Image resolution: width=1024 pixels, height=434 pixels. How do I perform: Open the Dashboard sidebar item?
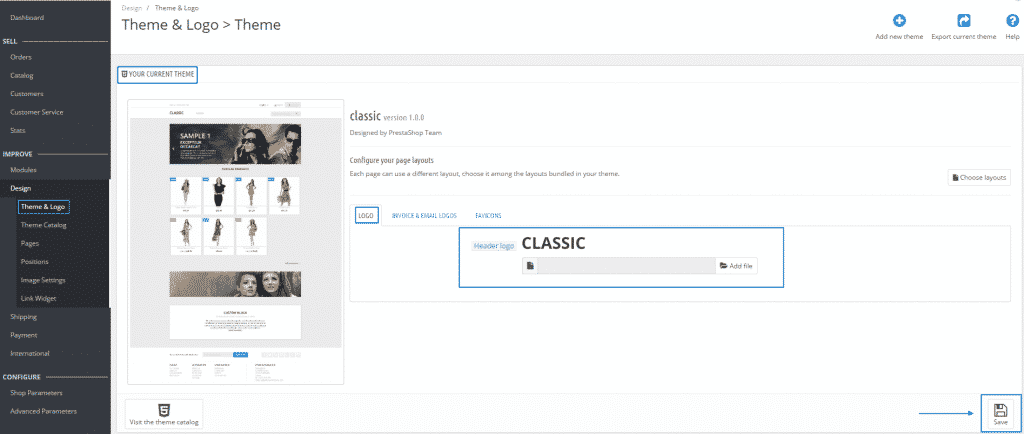(27, 18)
